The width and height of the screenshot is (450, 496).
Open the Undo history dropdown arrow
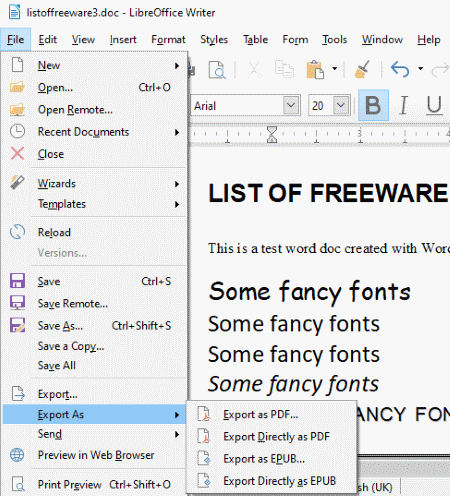point(421,69)
